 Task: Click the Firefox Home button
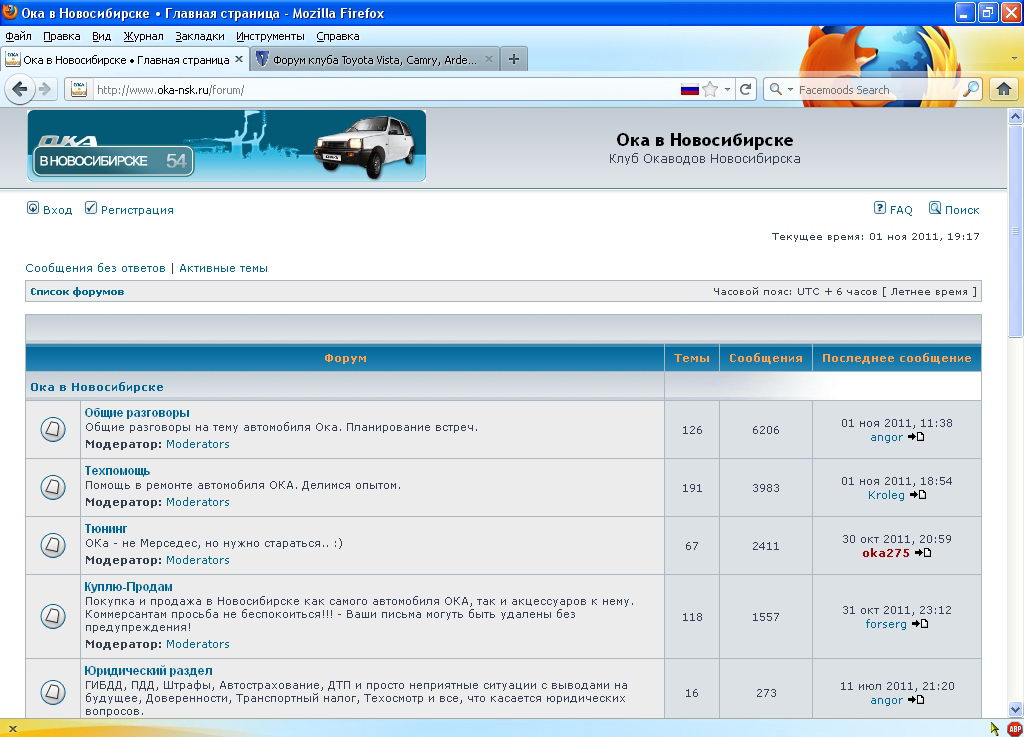tap(1003, 90)
